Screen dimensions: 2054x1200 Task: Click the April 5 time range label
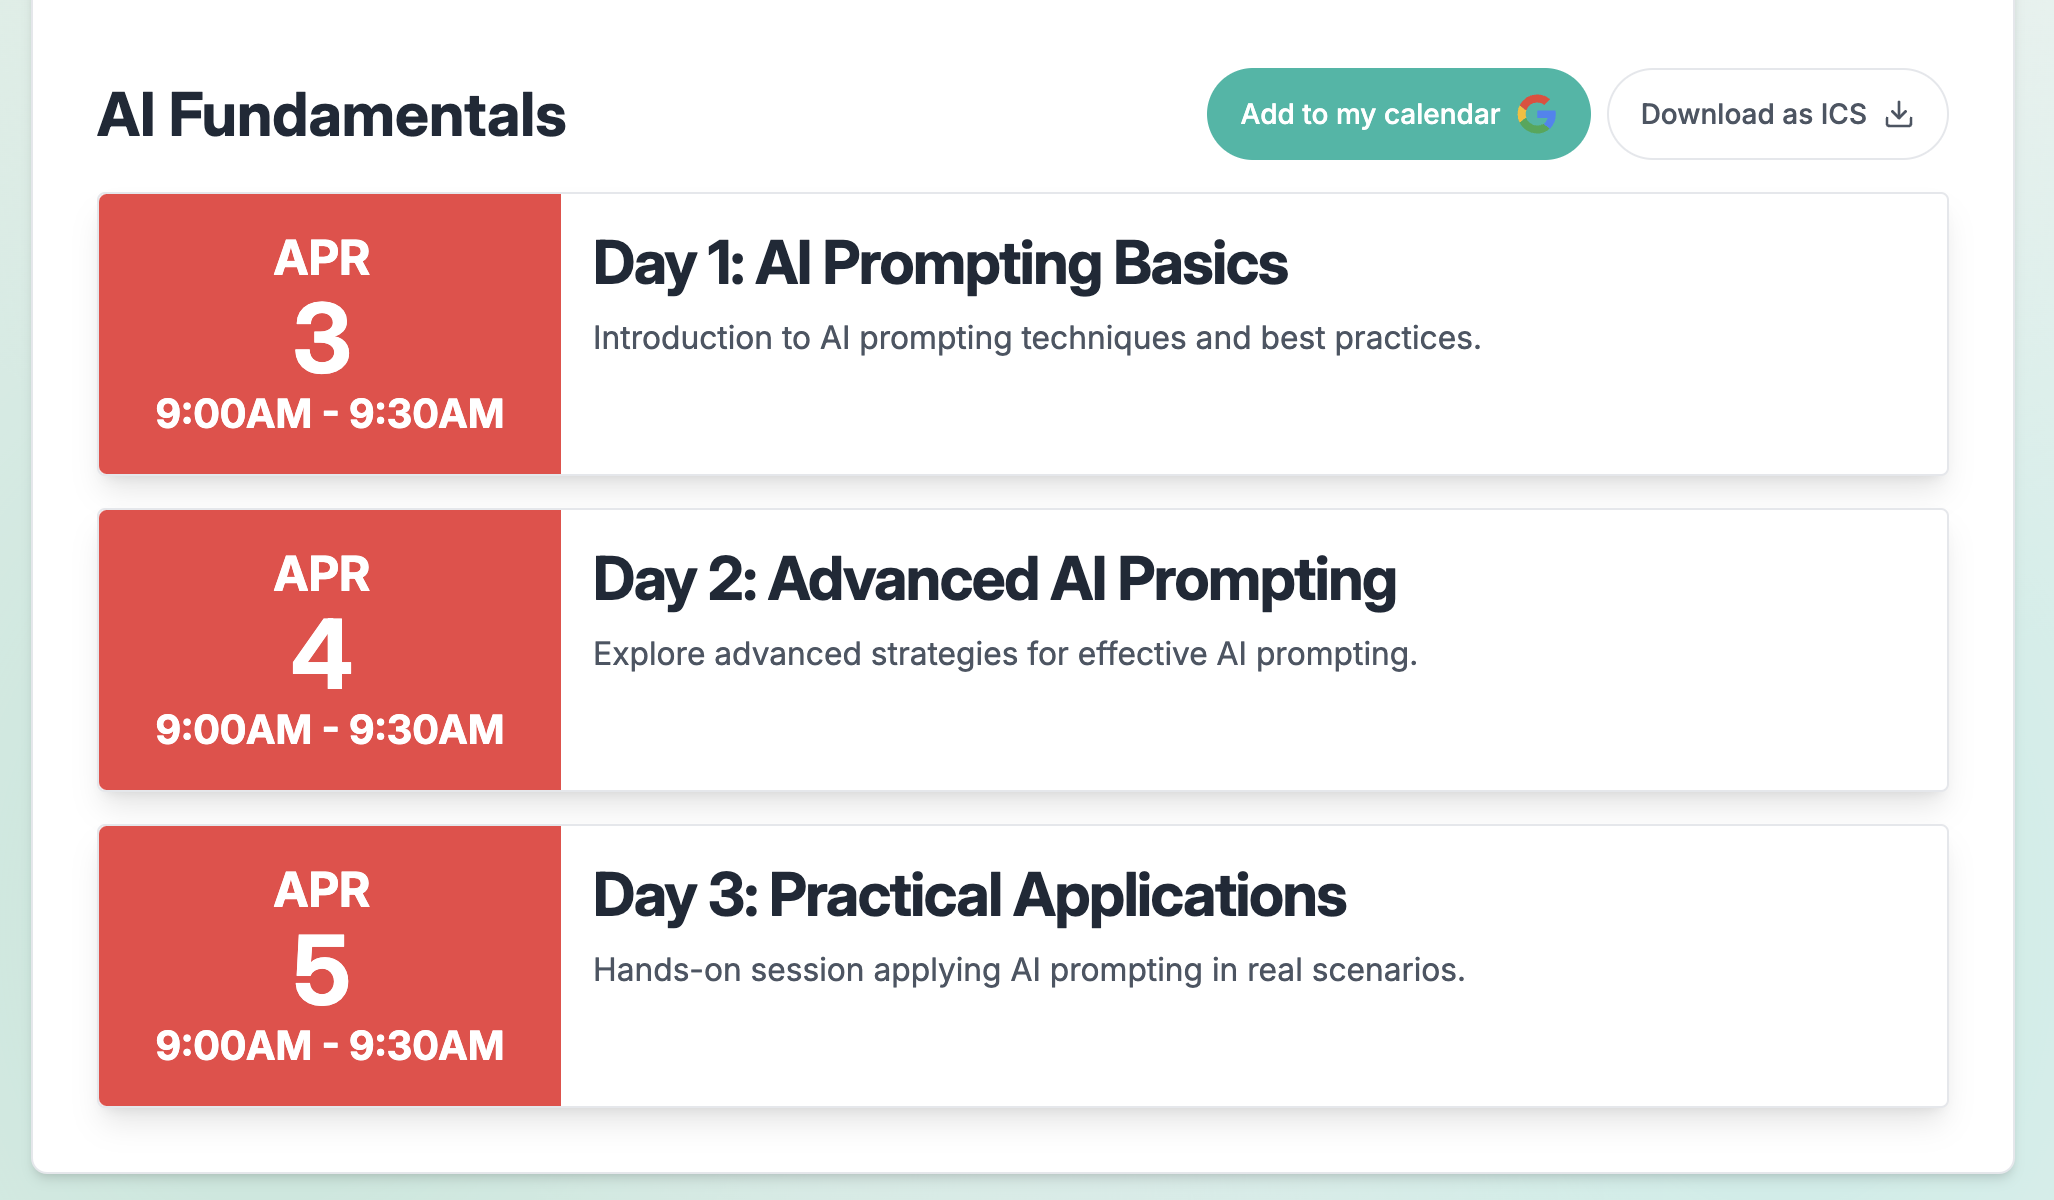[x=329, y=1046]
